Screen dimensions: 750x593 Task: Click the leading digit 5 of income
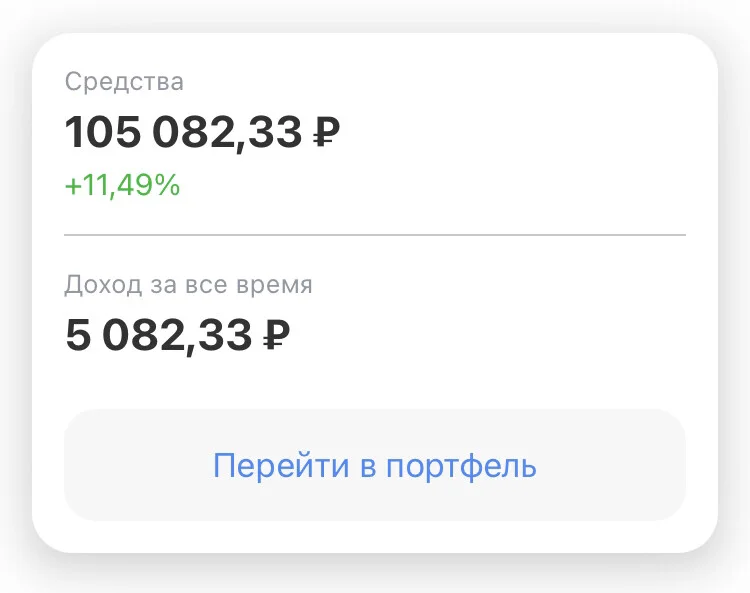tap(78, 334)
